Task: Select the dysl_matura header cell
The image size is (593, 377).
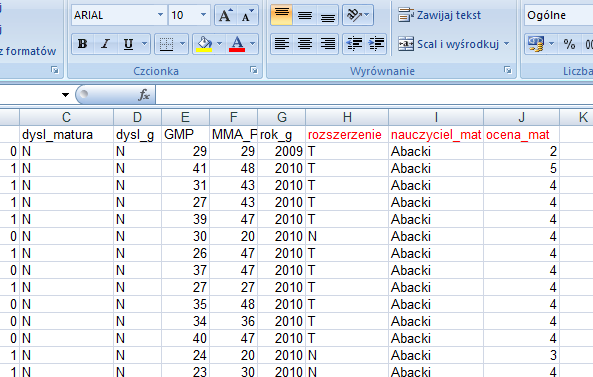Action: 67,134
